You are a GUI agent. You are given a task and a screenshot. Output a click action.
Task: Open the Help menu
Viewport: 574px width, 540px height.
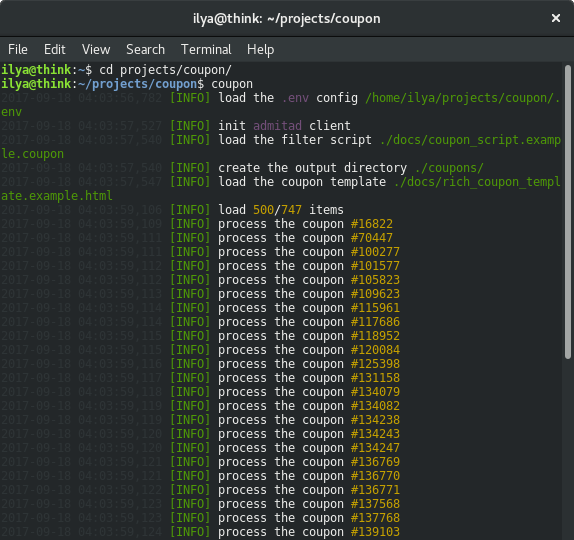[x=260, y=49]
